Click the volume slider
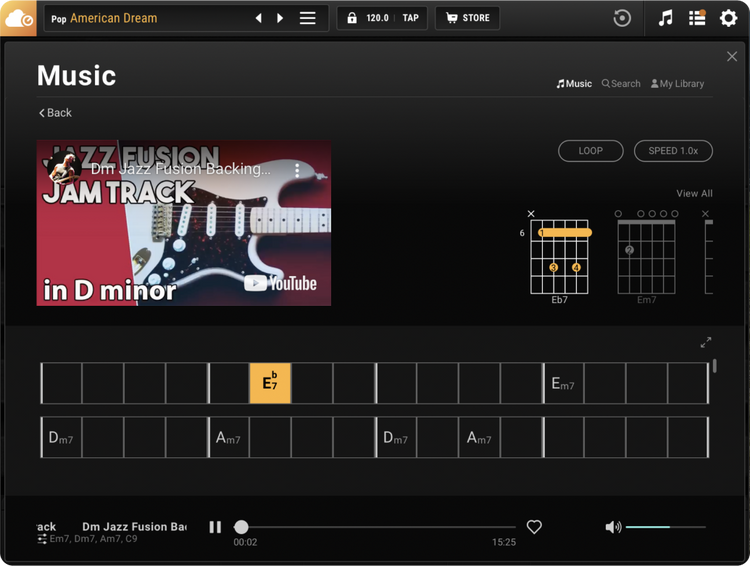 click(x=665, y=527)
